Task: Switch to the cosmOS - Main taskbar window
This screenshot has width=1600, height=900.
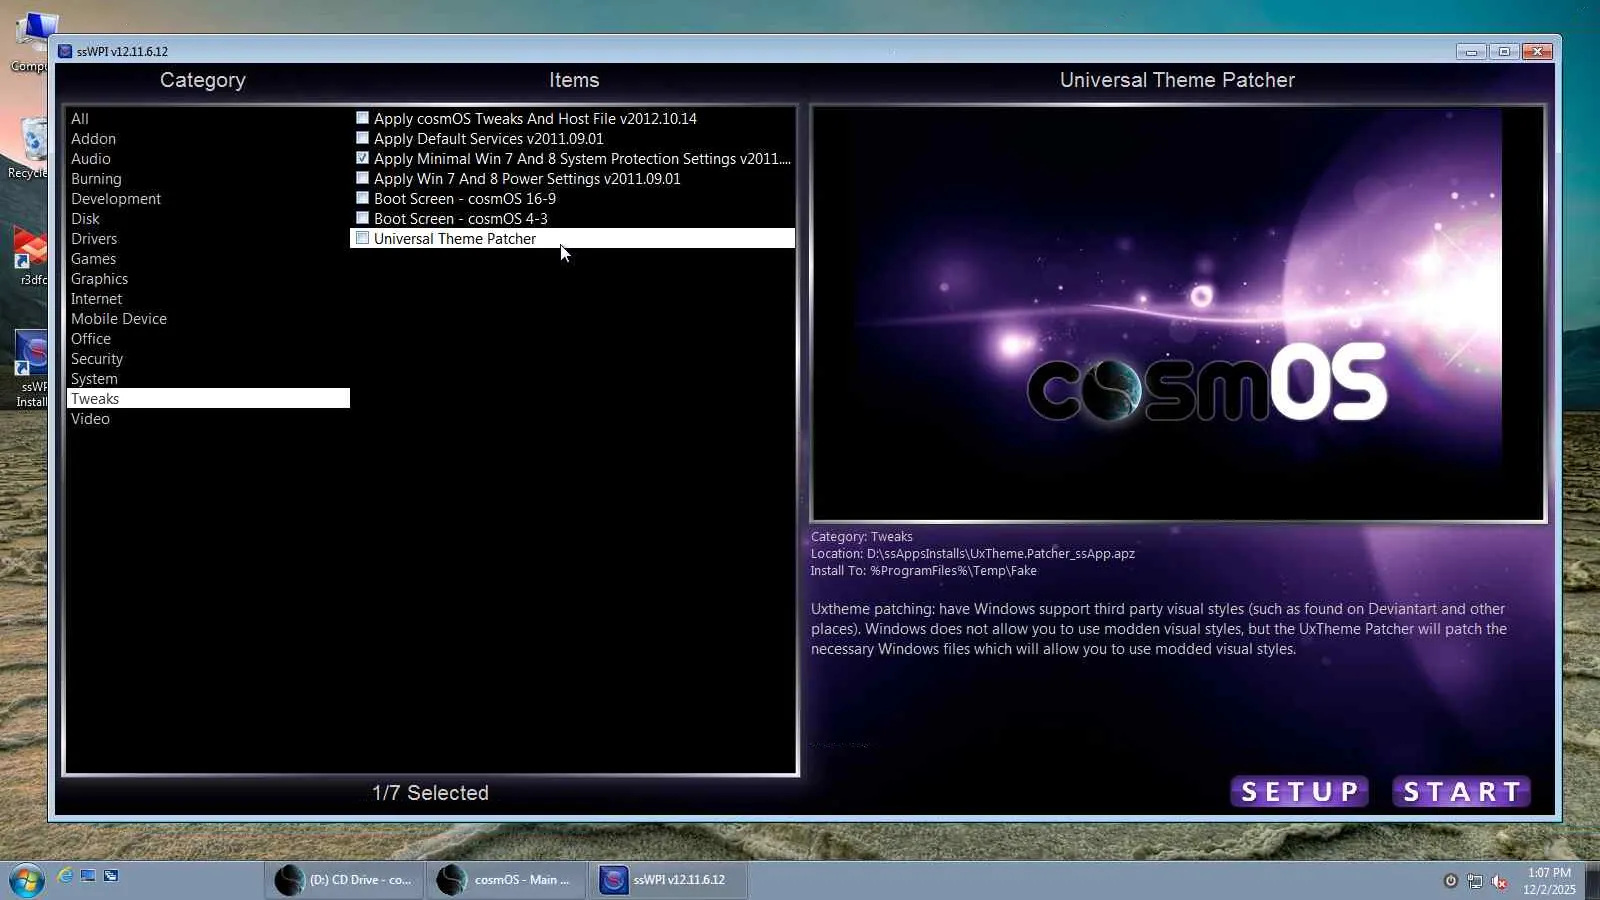Action: (x=506, y=880)
